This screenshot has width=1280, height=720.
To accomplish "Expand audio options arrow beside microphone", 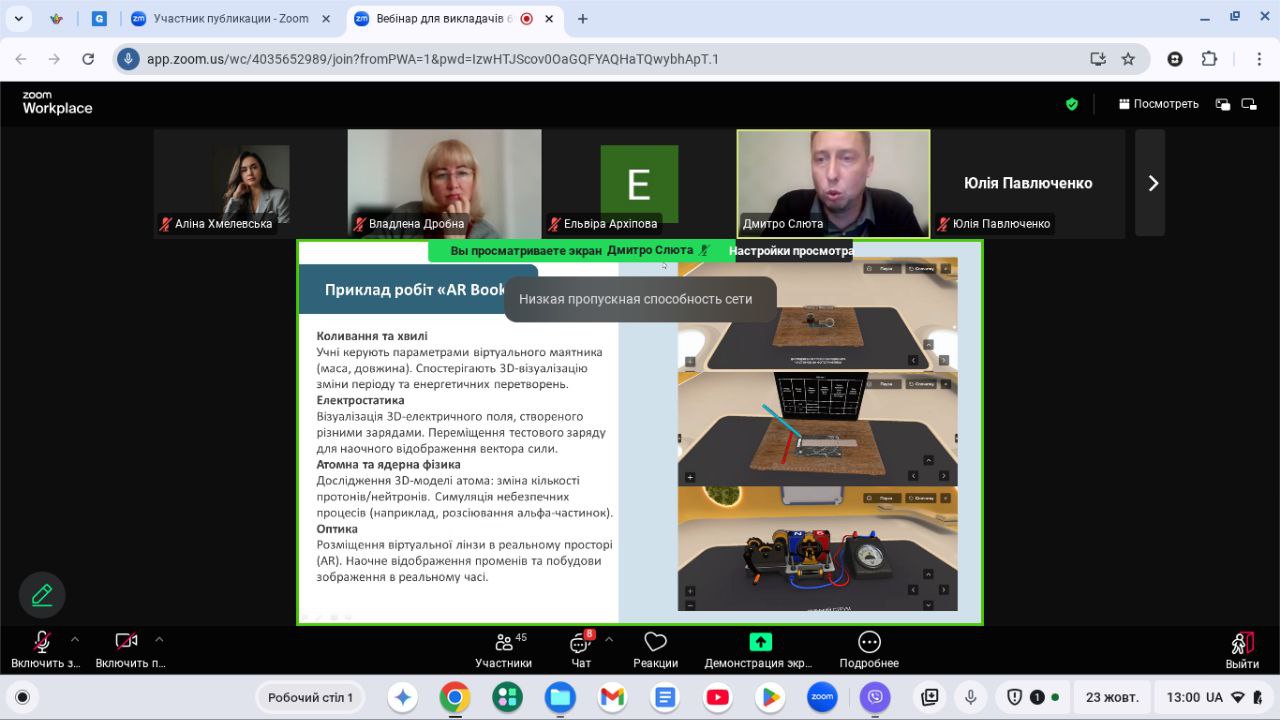I will pyautogui.click(x=75, y=639).
